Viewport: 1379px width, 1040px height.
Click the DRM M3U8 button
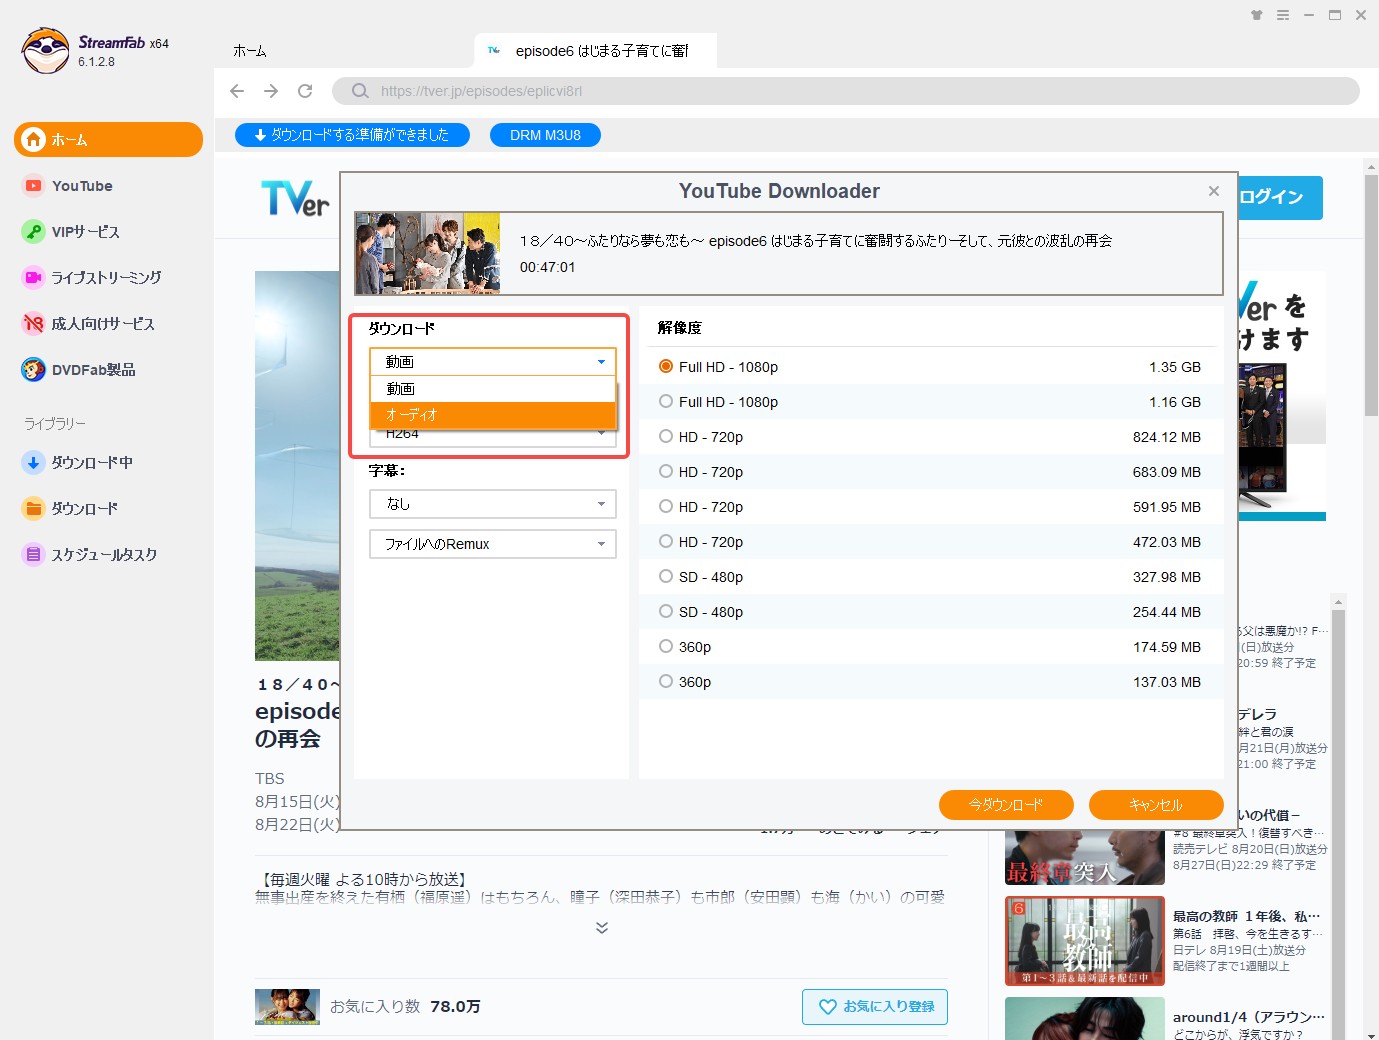tap(545, 135)
